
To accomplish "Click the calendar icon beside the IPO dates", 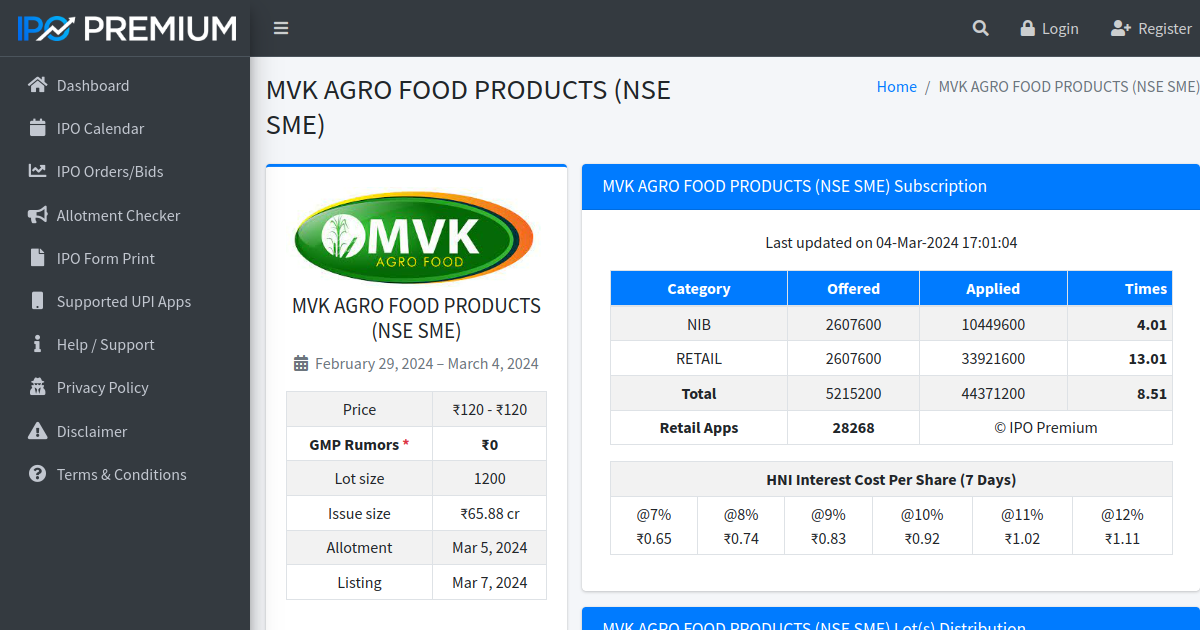I will [299, 363].
